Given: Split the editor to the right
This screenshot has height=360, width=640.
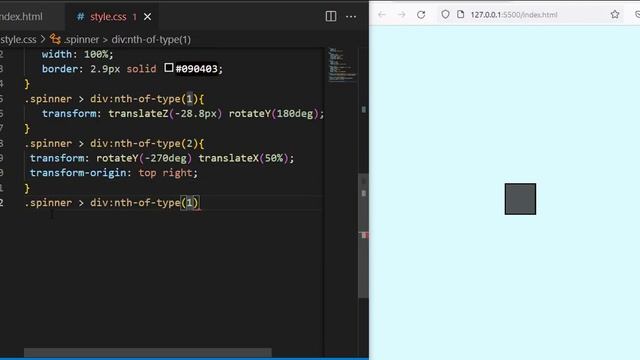Looking at the screenshot, I should 331,16.
